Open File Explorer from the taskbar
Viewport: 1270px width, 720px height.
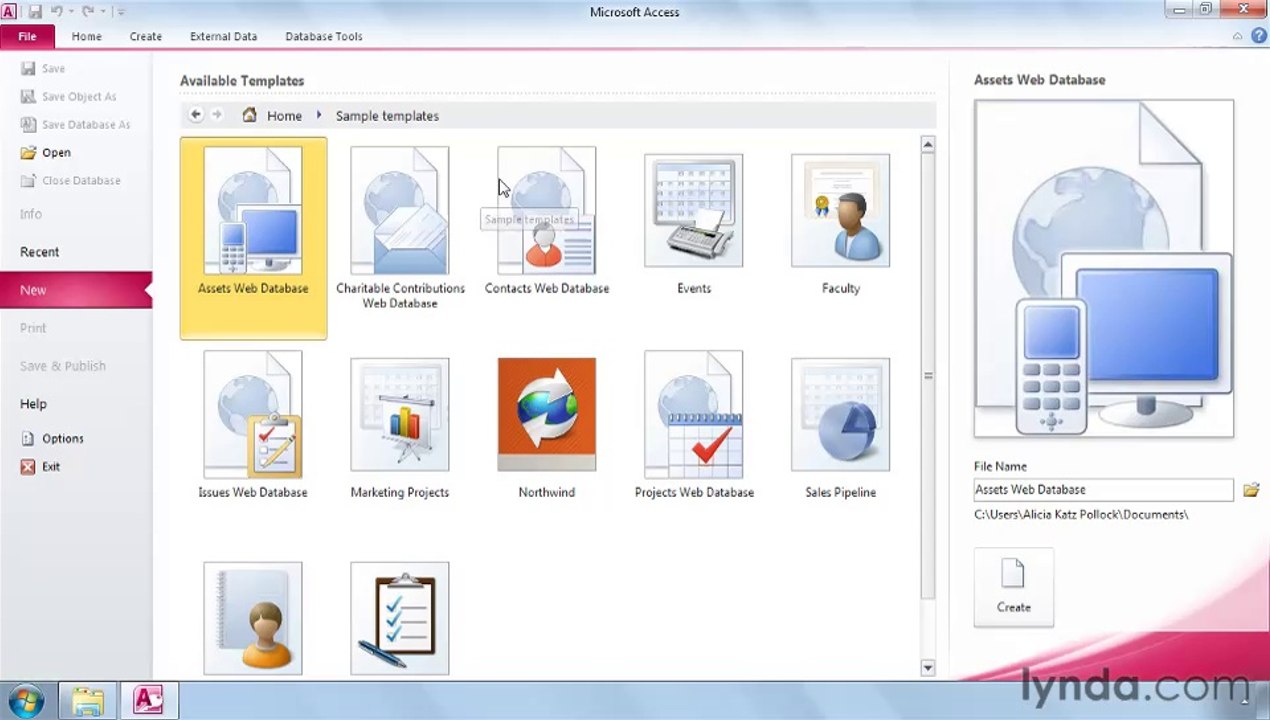87,700
